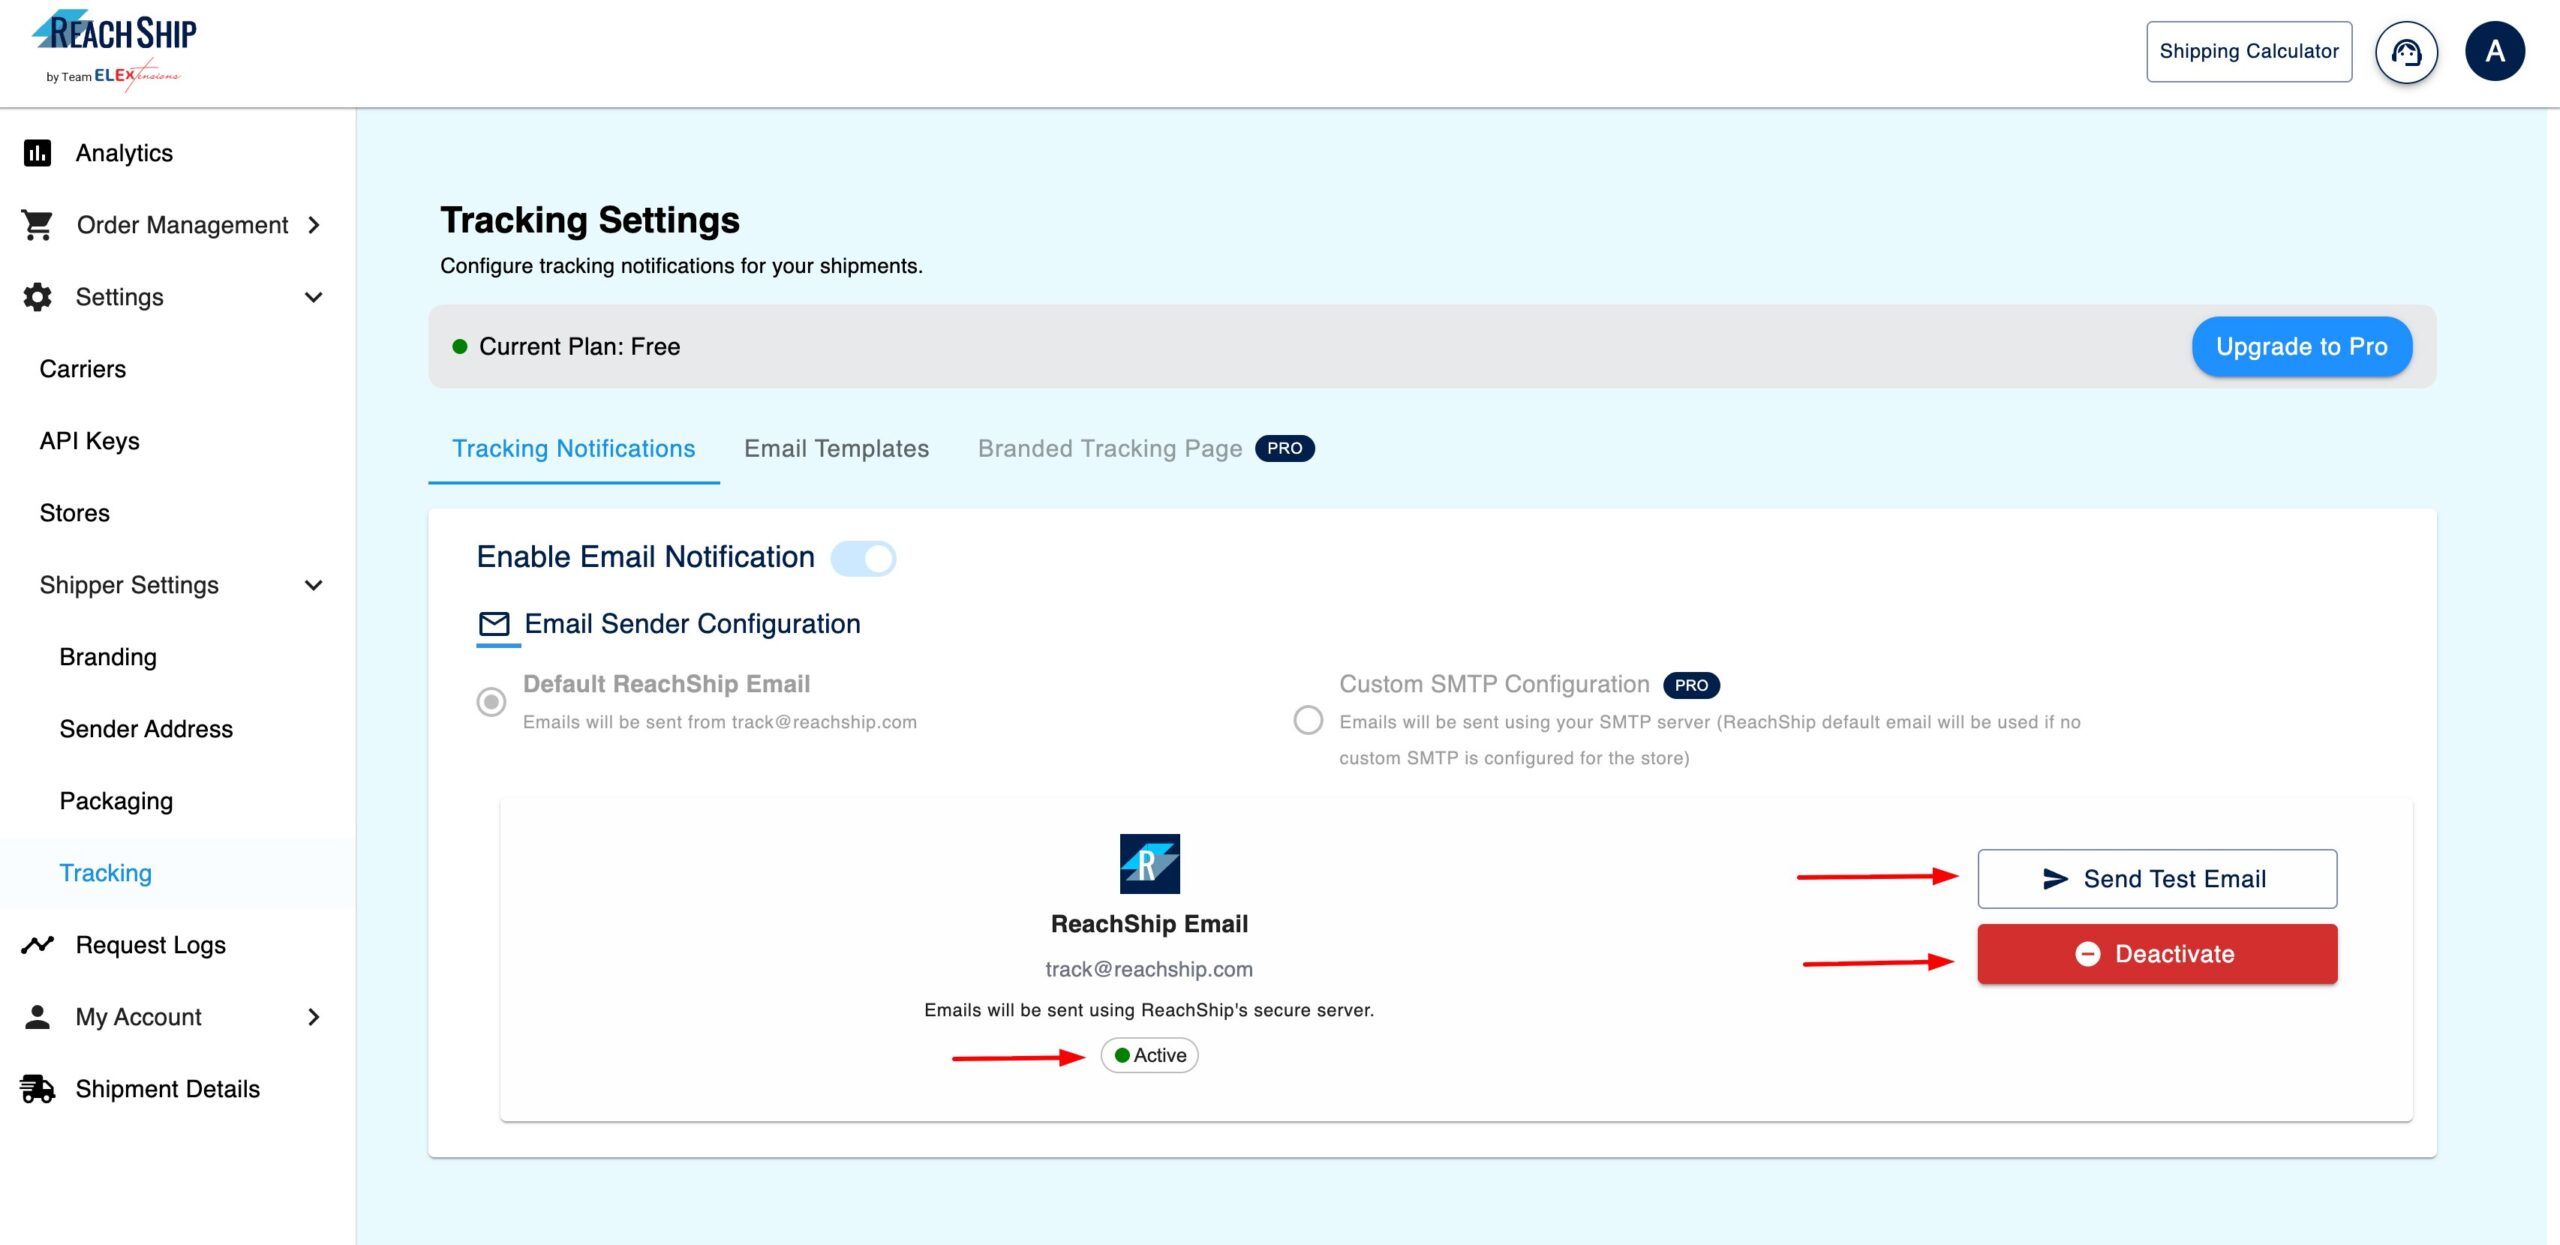This screenshot has width=2560, height=1245.
Task: Click the ReachShip Email card title
Action: [x=1149, y=924]
